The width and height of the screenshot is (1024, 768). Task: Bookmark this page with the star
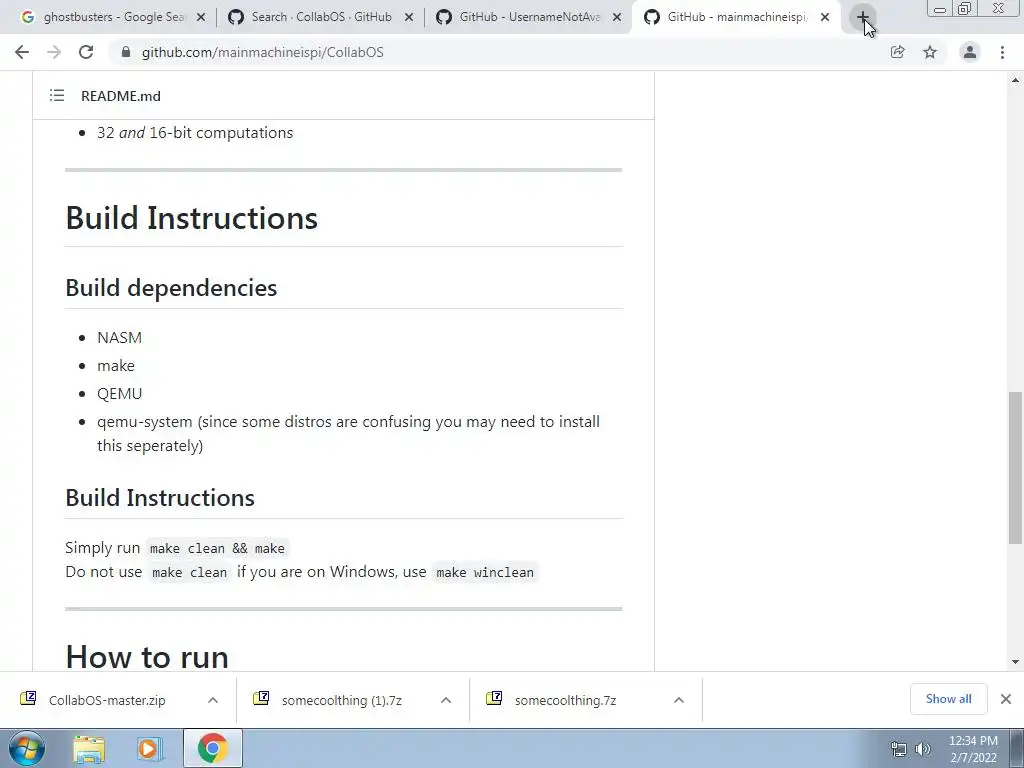pyautogui.click(x=930, y=52)
